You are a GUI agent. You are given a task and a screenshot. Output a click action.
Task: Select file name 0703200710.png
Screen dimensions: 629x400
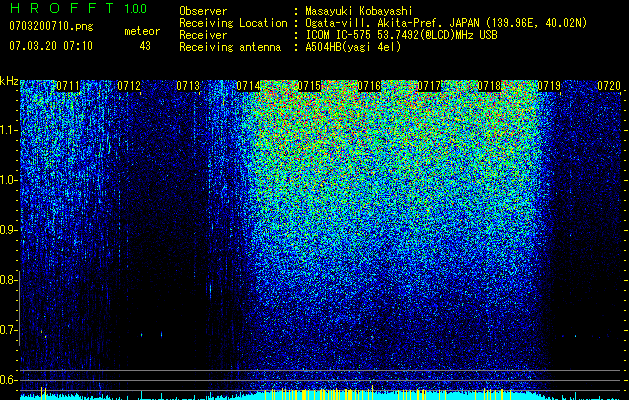click(x=51, y=27)
